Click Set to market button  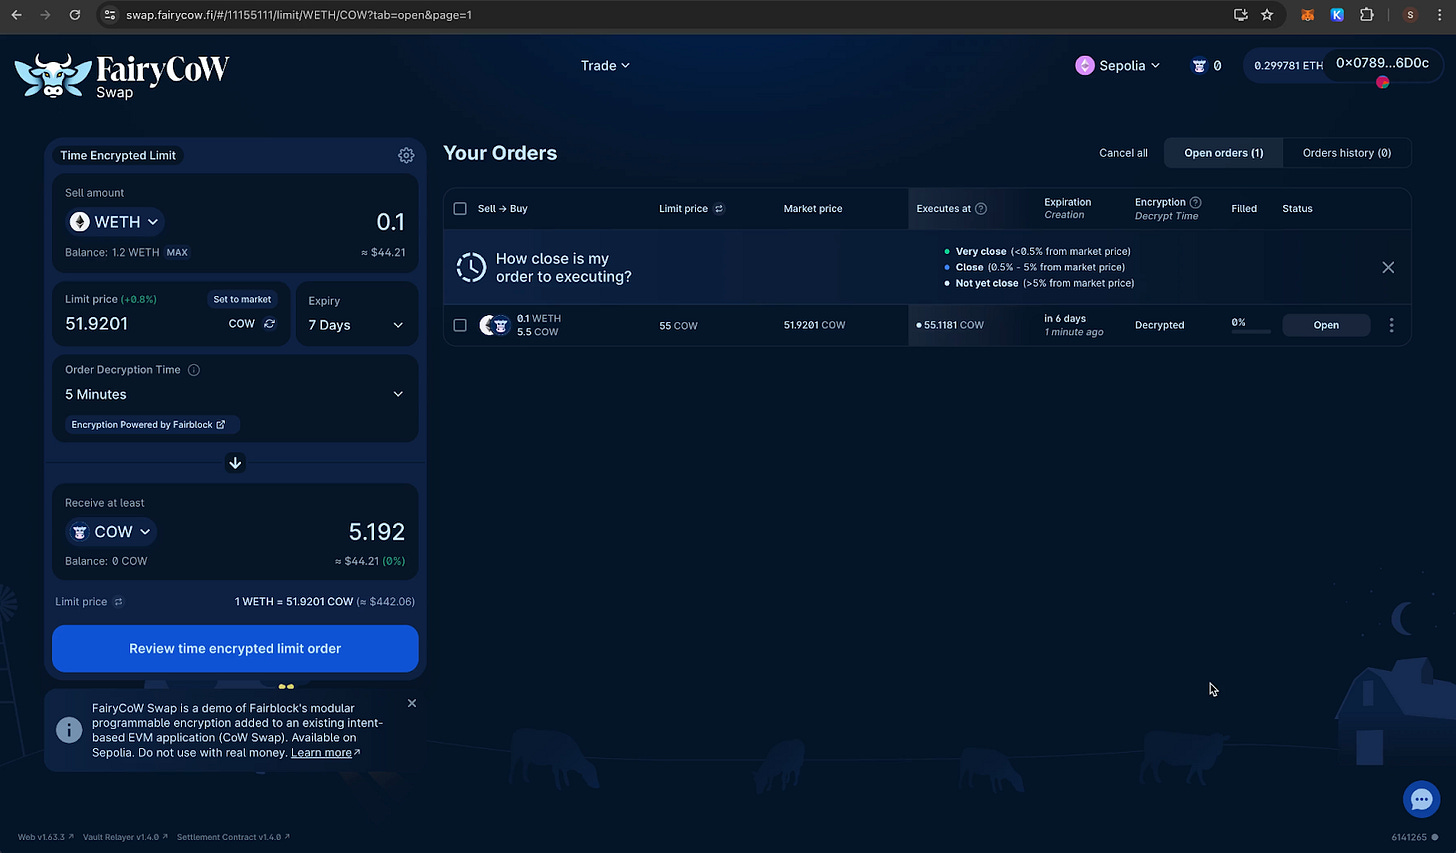point(242,299)
